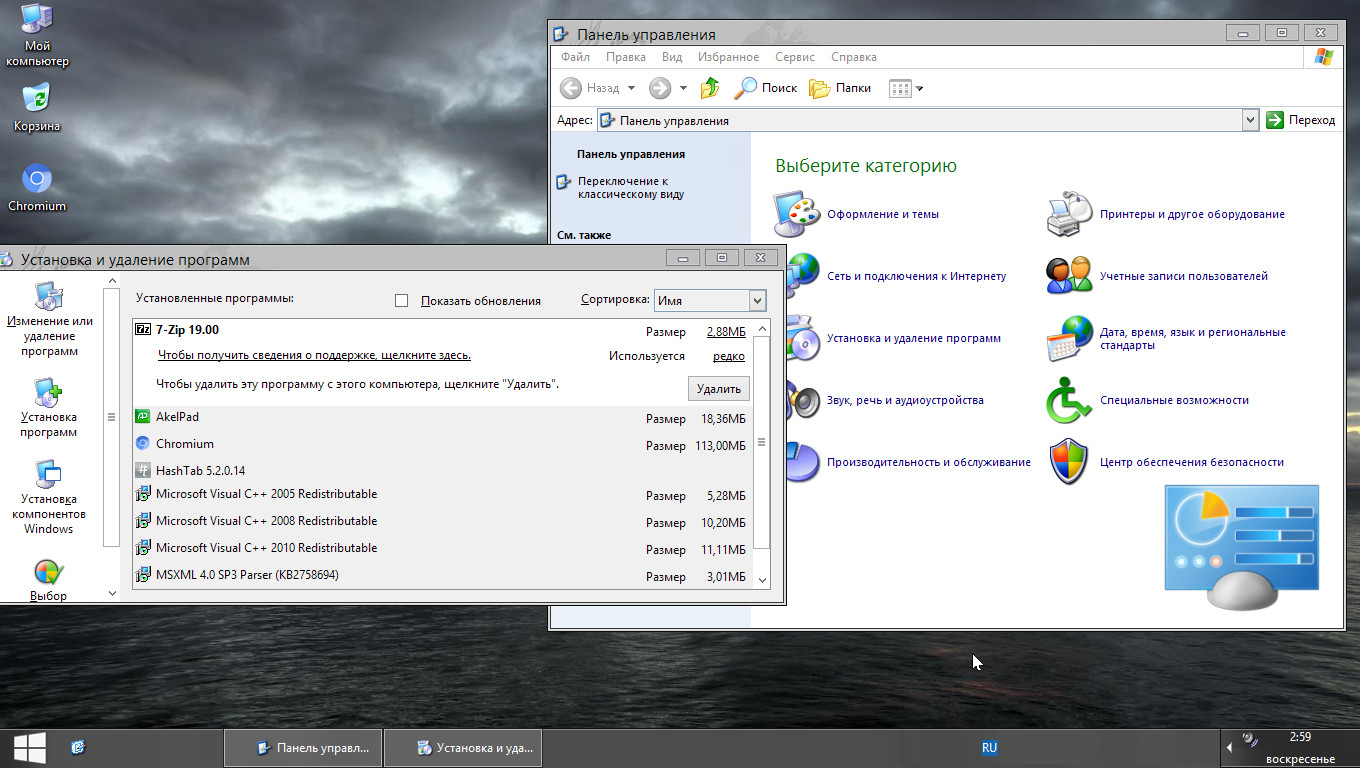Open the User Accounts category icon
Viewport: 1360px width, 768px height.
pyautogui.click(x=1068, y=276)
